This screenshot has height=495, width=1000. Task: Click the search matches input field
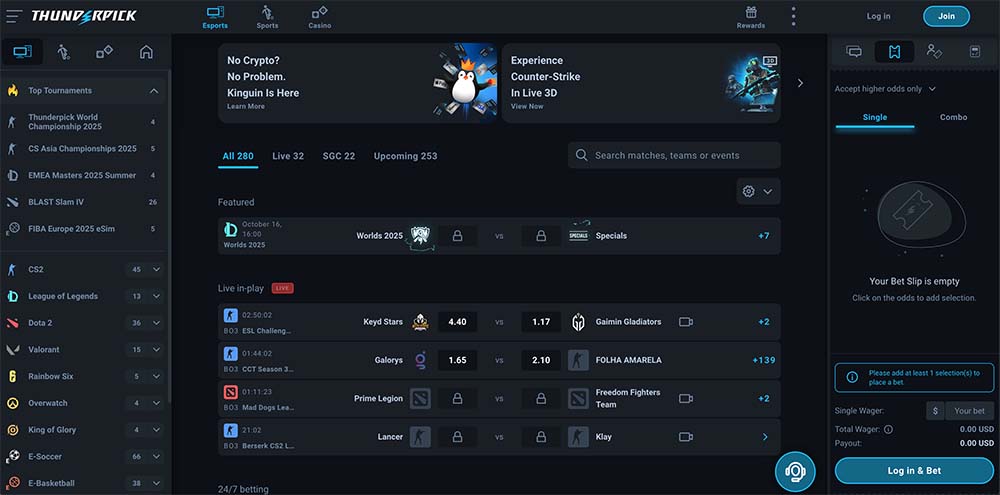point(674,156)
